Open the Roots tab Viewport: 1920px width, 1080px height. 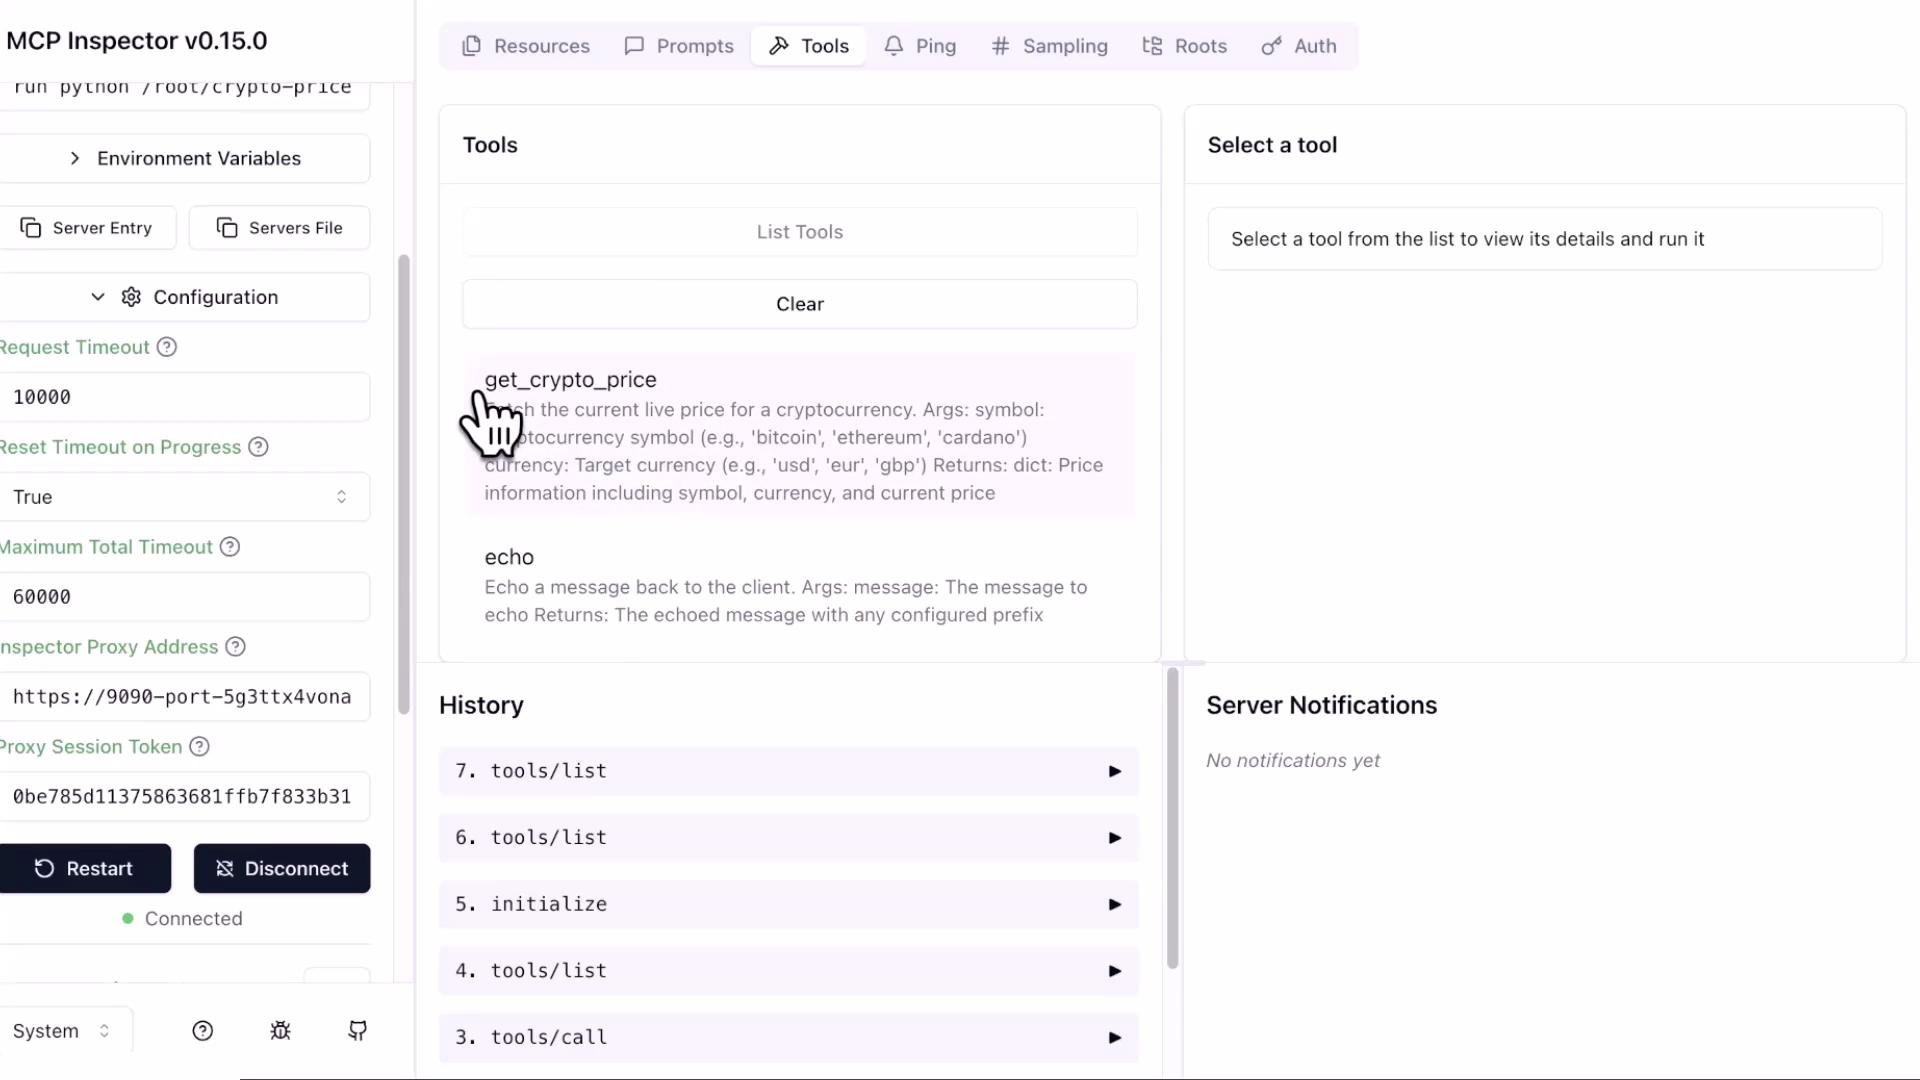pos(1184,46)
